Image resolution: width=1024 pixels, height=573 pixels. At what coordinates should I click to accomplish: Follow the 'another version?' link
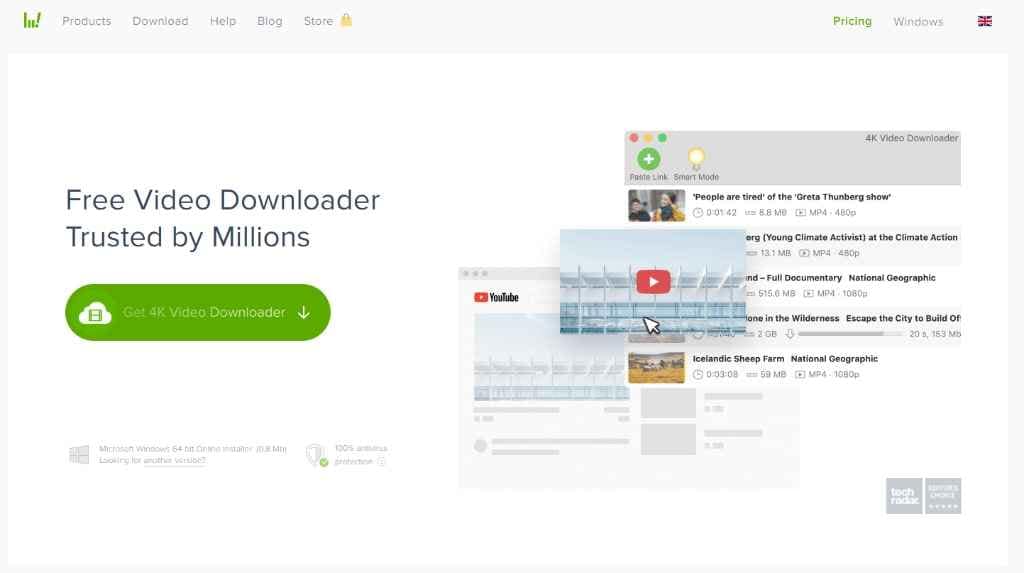point(174,461)
